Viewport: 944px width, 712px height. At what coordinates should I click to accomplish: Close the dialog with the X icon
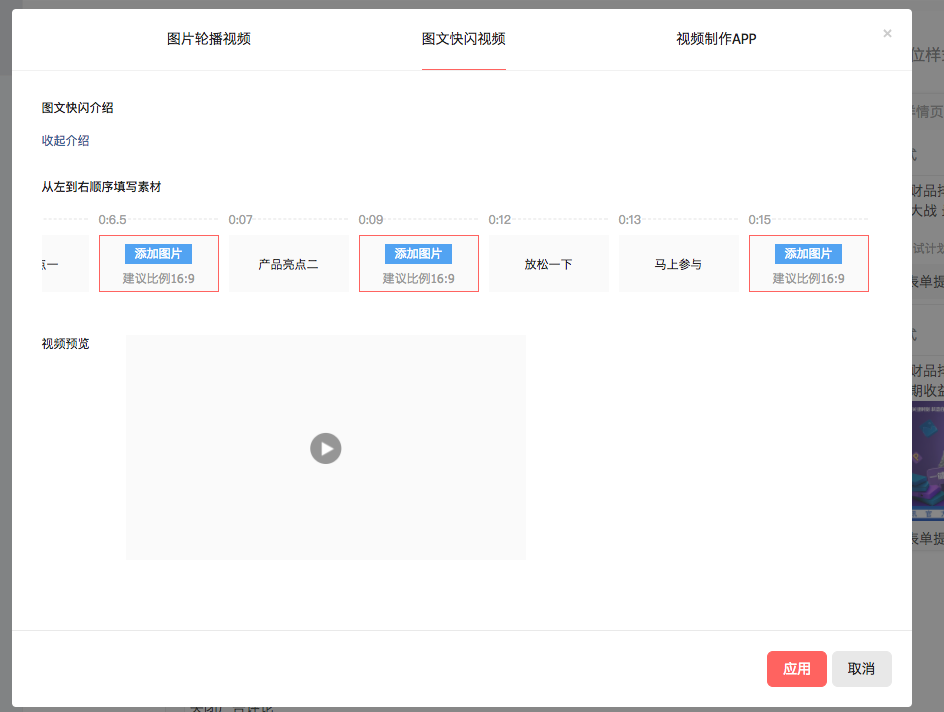887,33
